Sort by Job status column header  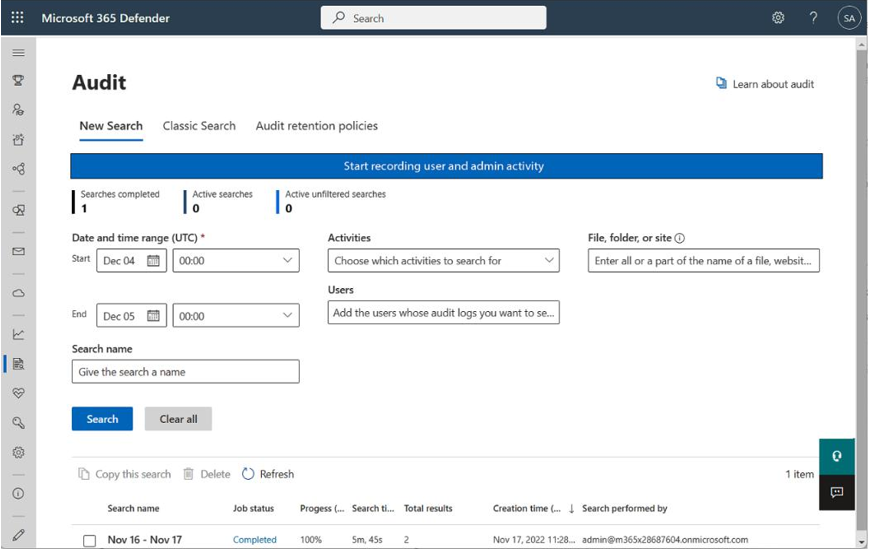click(x=253, y=508)
